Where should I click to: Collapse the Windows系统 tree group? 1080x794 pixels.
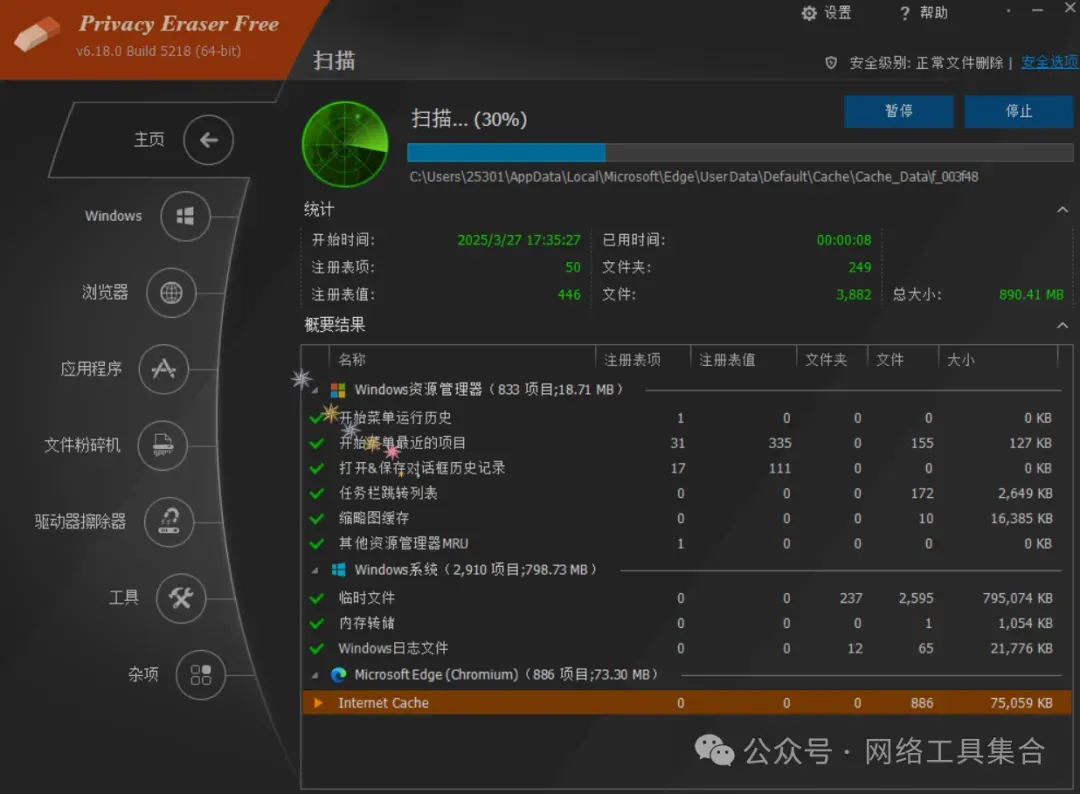tap(315, 571)
